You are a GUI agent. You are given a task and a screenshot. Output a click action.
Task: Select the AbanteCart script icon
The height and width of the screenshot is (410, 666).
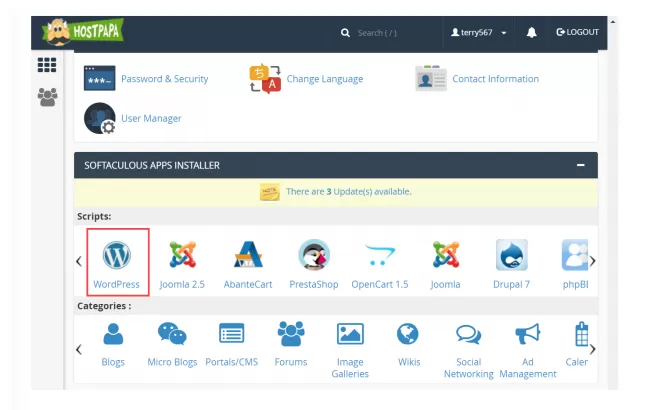[x=248, y=254]
